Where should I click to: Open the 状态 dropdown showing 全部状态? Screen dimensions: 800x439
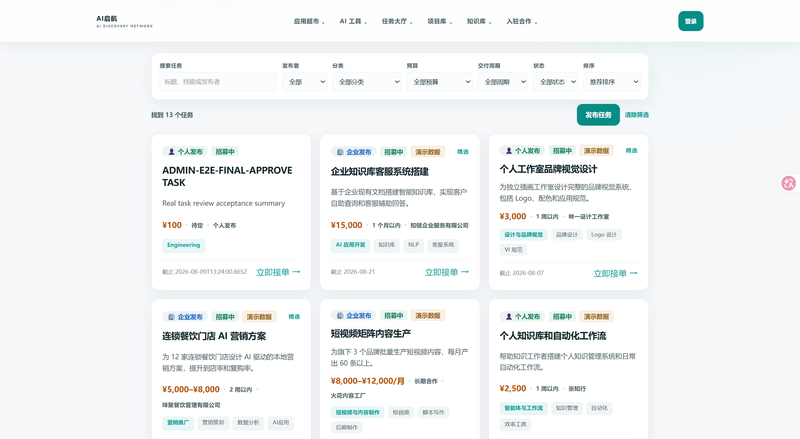pyautogui.click(x=555, y=82)
